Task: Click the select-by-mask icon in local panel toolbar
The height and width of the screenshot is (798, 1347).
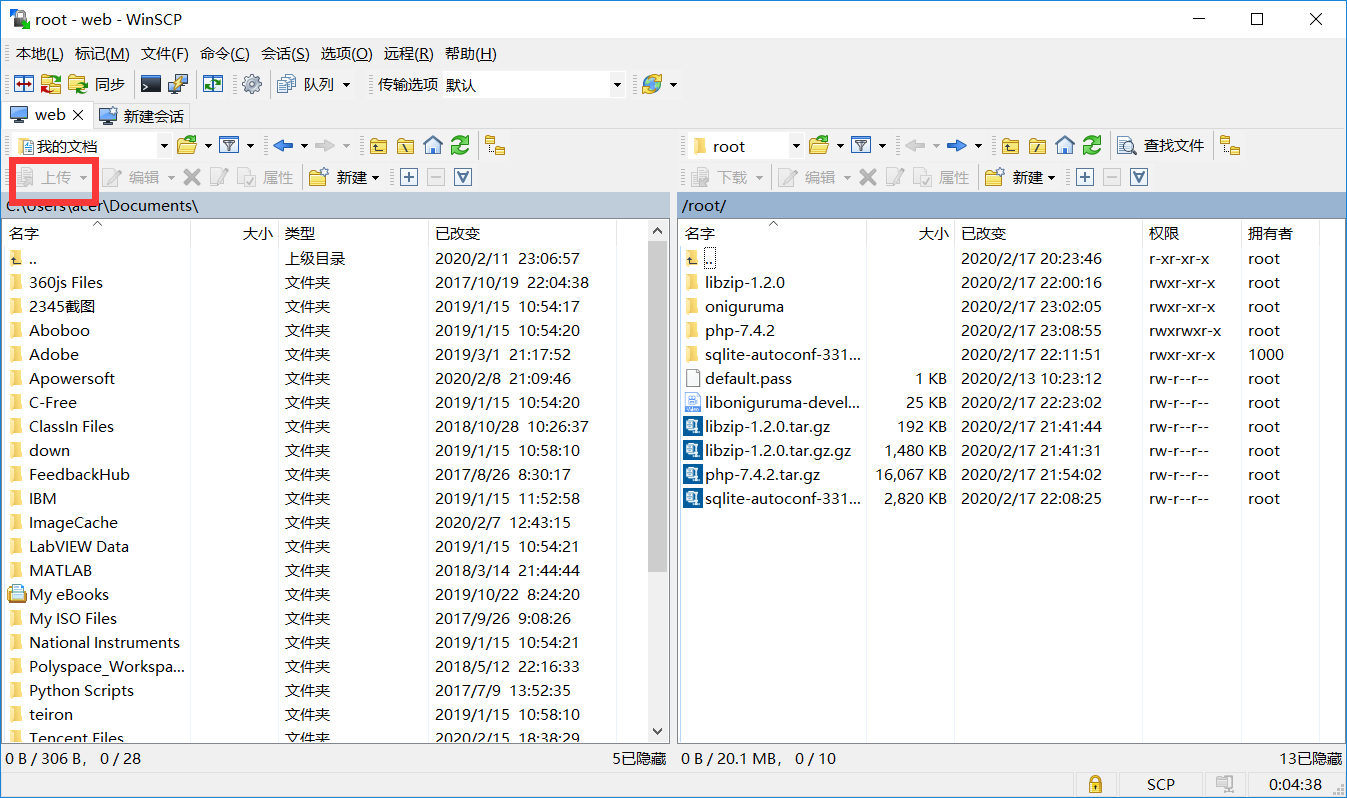Action: click(x=463, y=177)
